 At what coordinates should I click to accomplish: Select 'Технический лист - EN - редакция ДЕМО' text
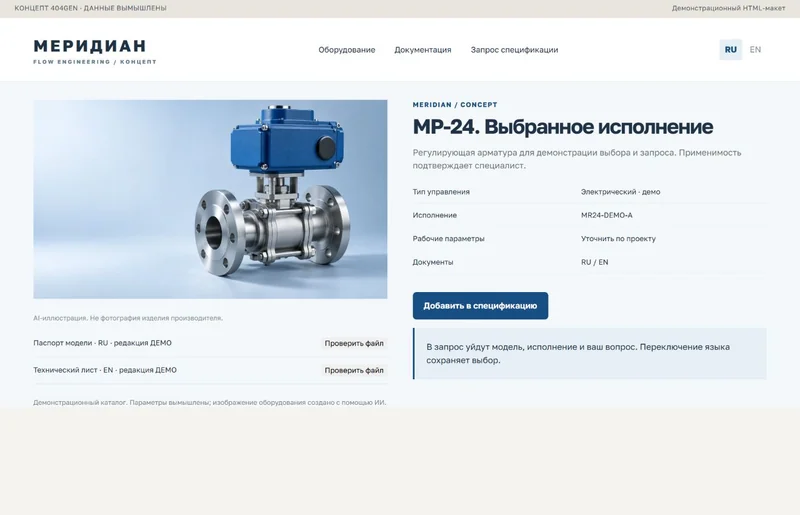pyautogui.click(x=105, y=370)
